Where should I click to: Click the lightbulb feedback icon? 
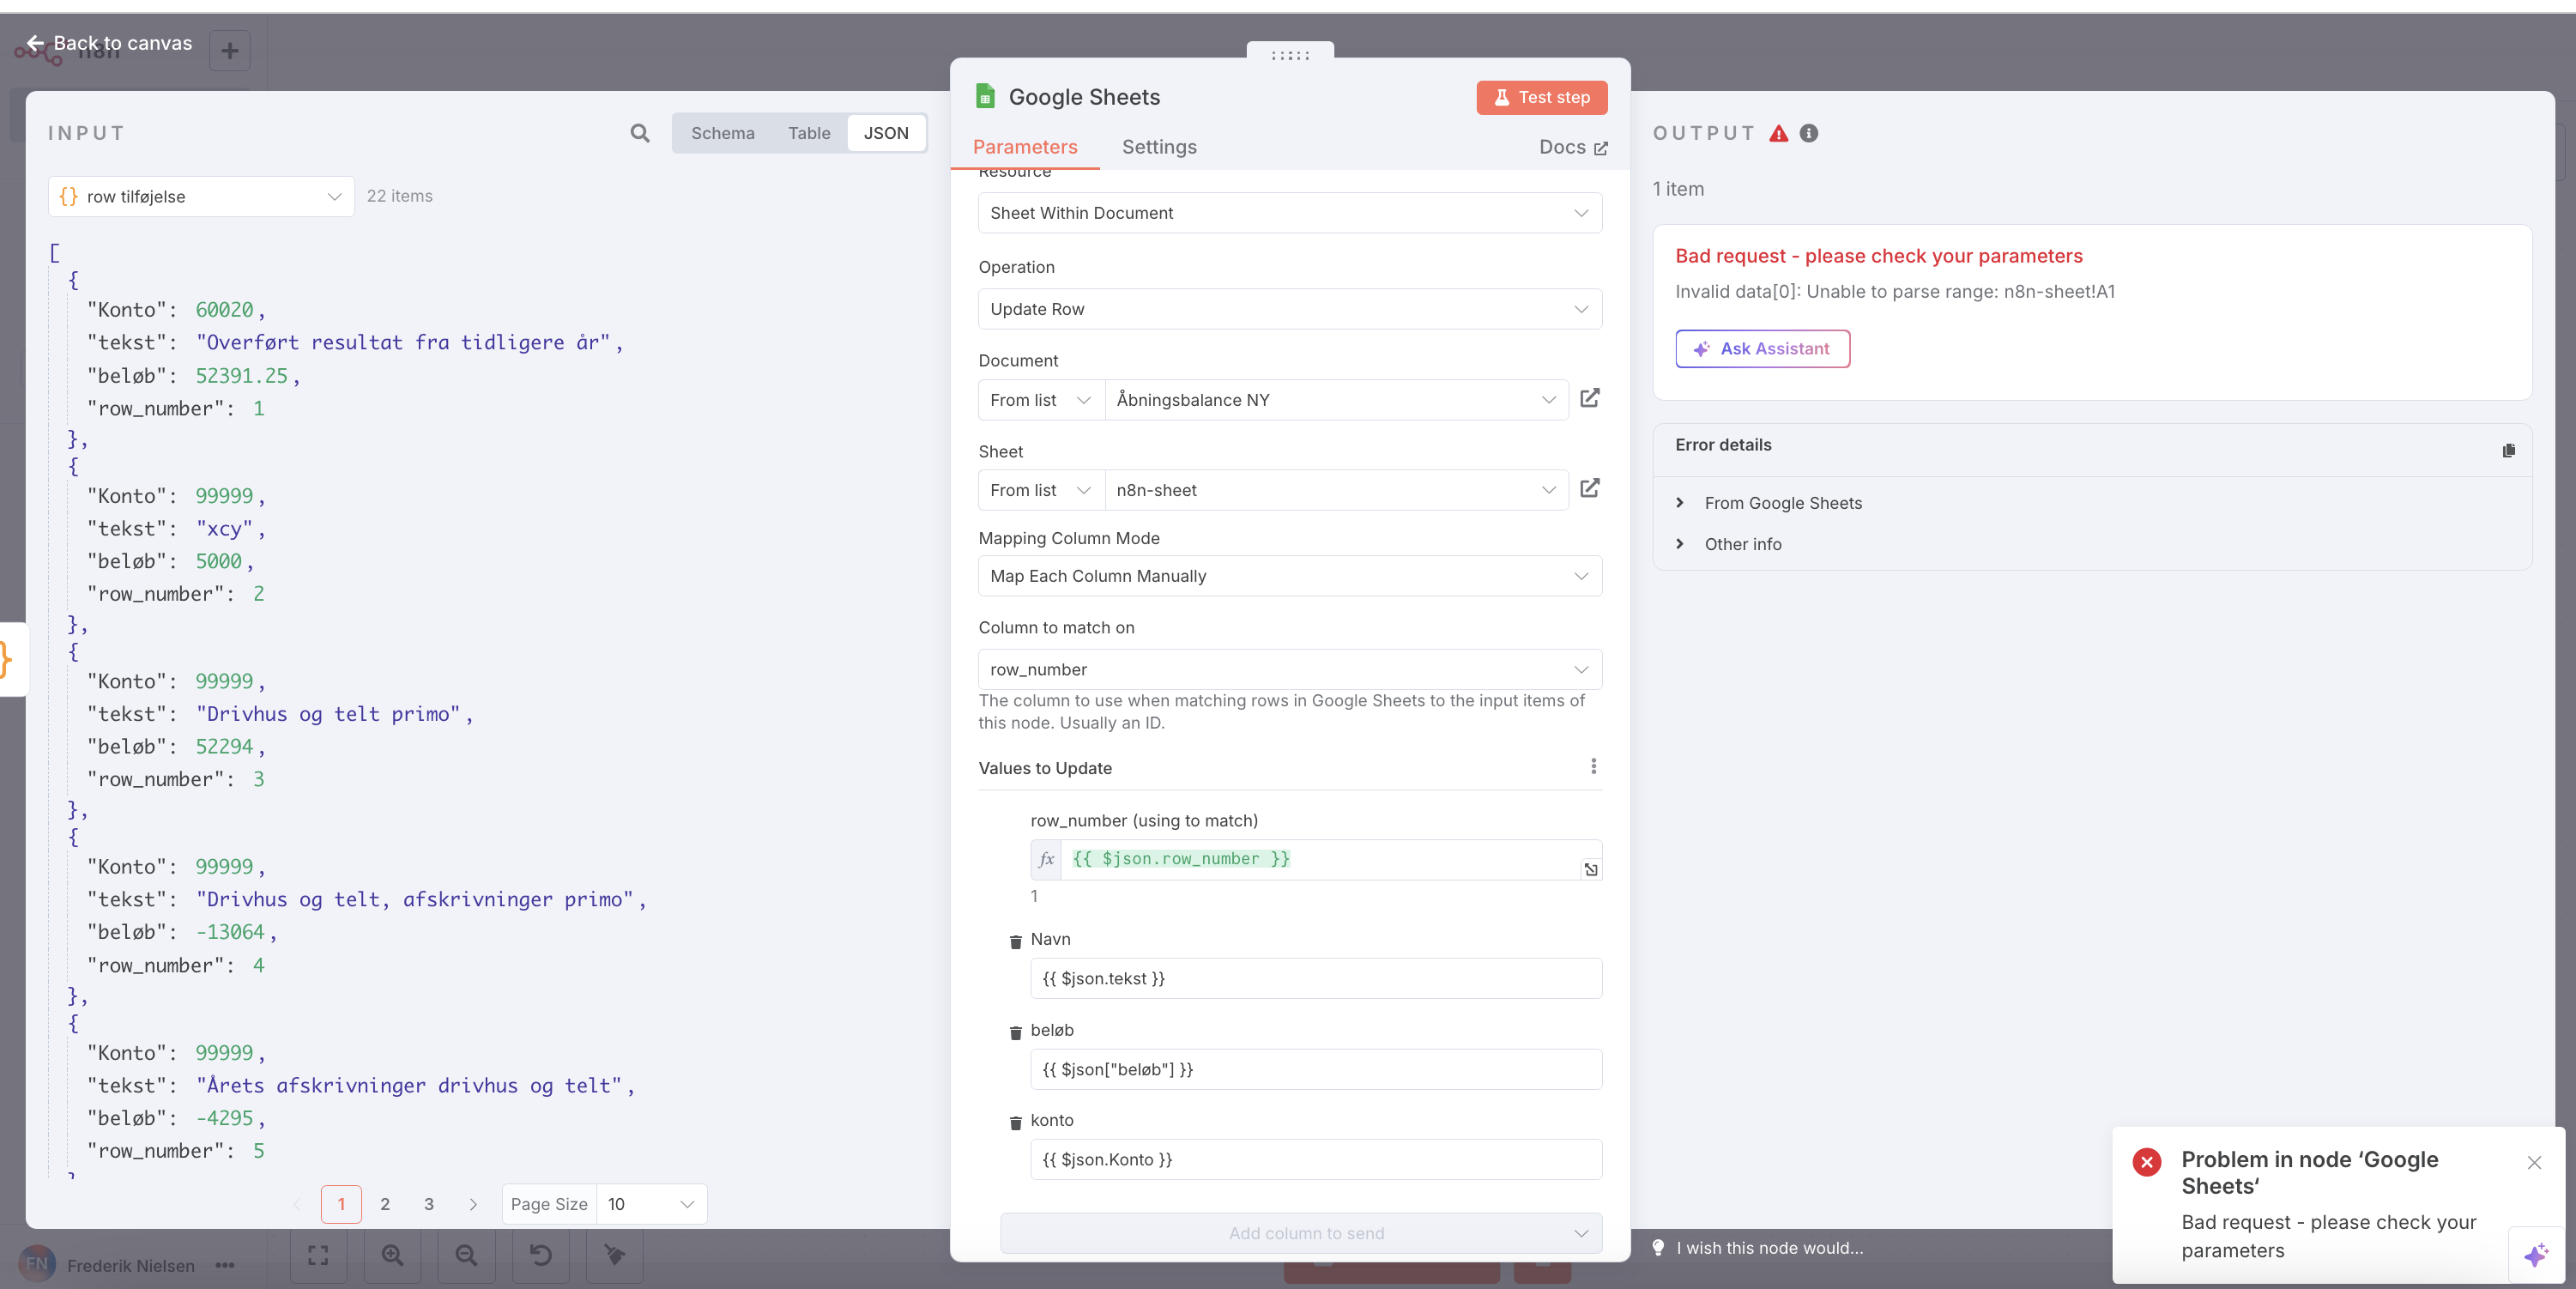1658,1247
